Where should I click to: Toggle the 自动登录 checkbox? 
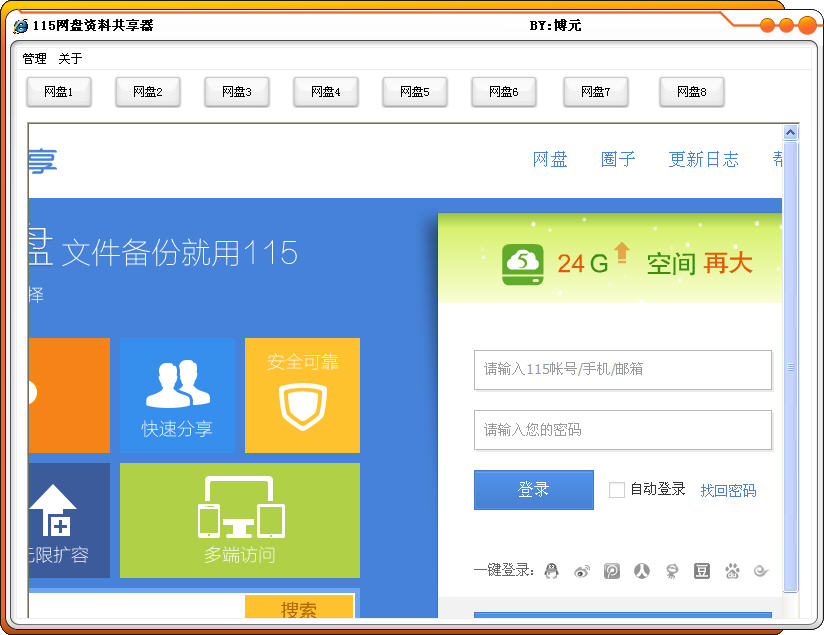616,490
